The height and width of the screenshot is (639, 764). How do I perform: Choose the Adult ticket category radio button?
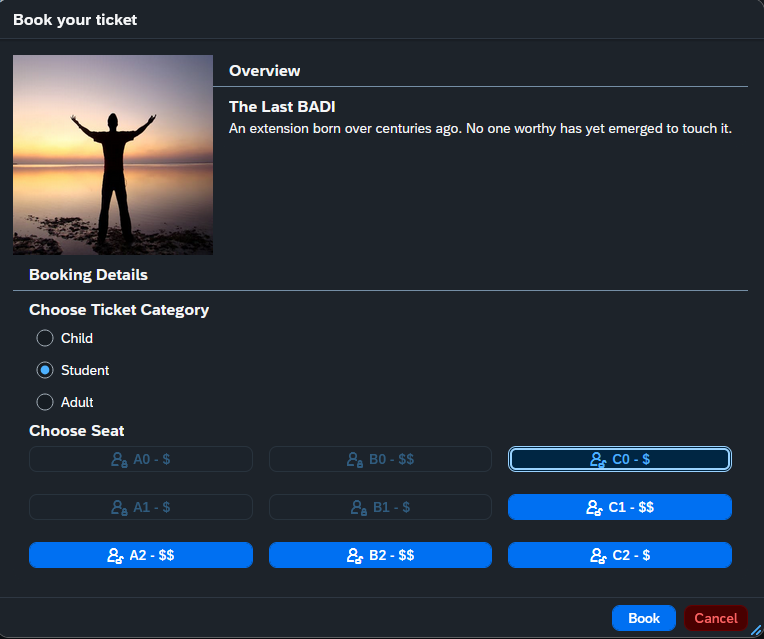coord(45,402)
